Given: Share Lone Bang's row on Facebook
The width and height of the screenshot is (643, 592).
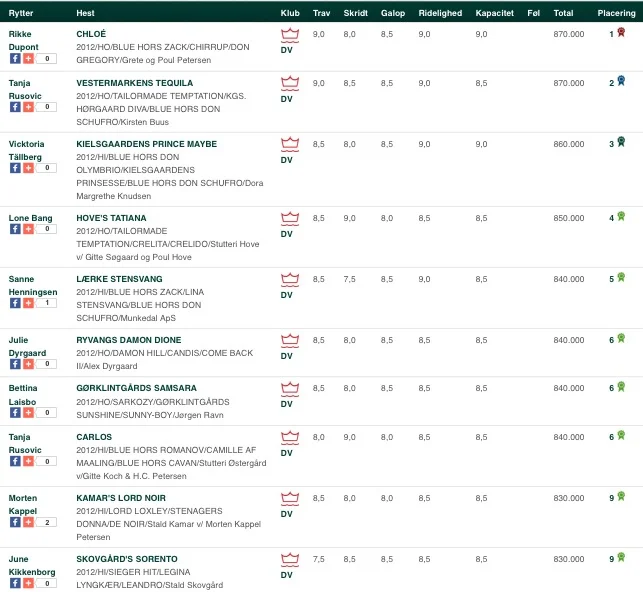Looking at the screenshot, I should [x=15, y=229].
